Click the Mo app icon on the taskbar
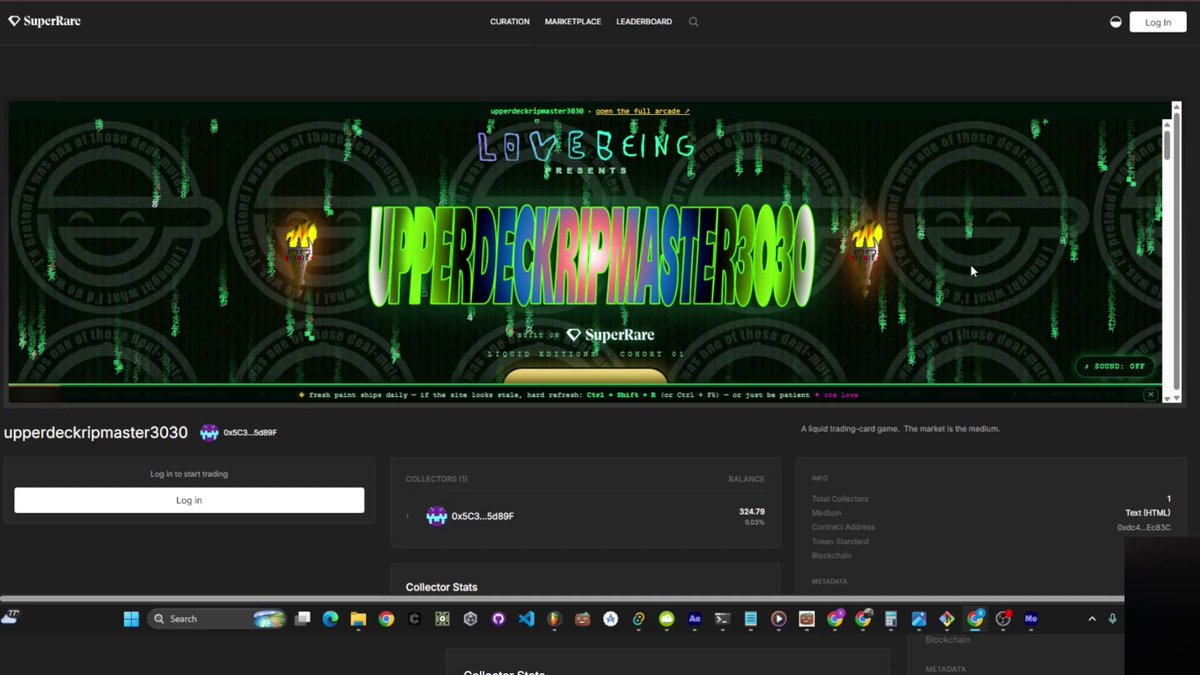This screenshot has width=1200, height=675. pos(1031,619)
